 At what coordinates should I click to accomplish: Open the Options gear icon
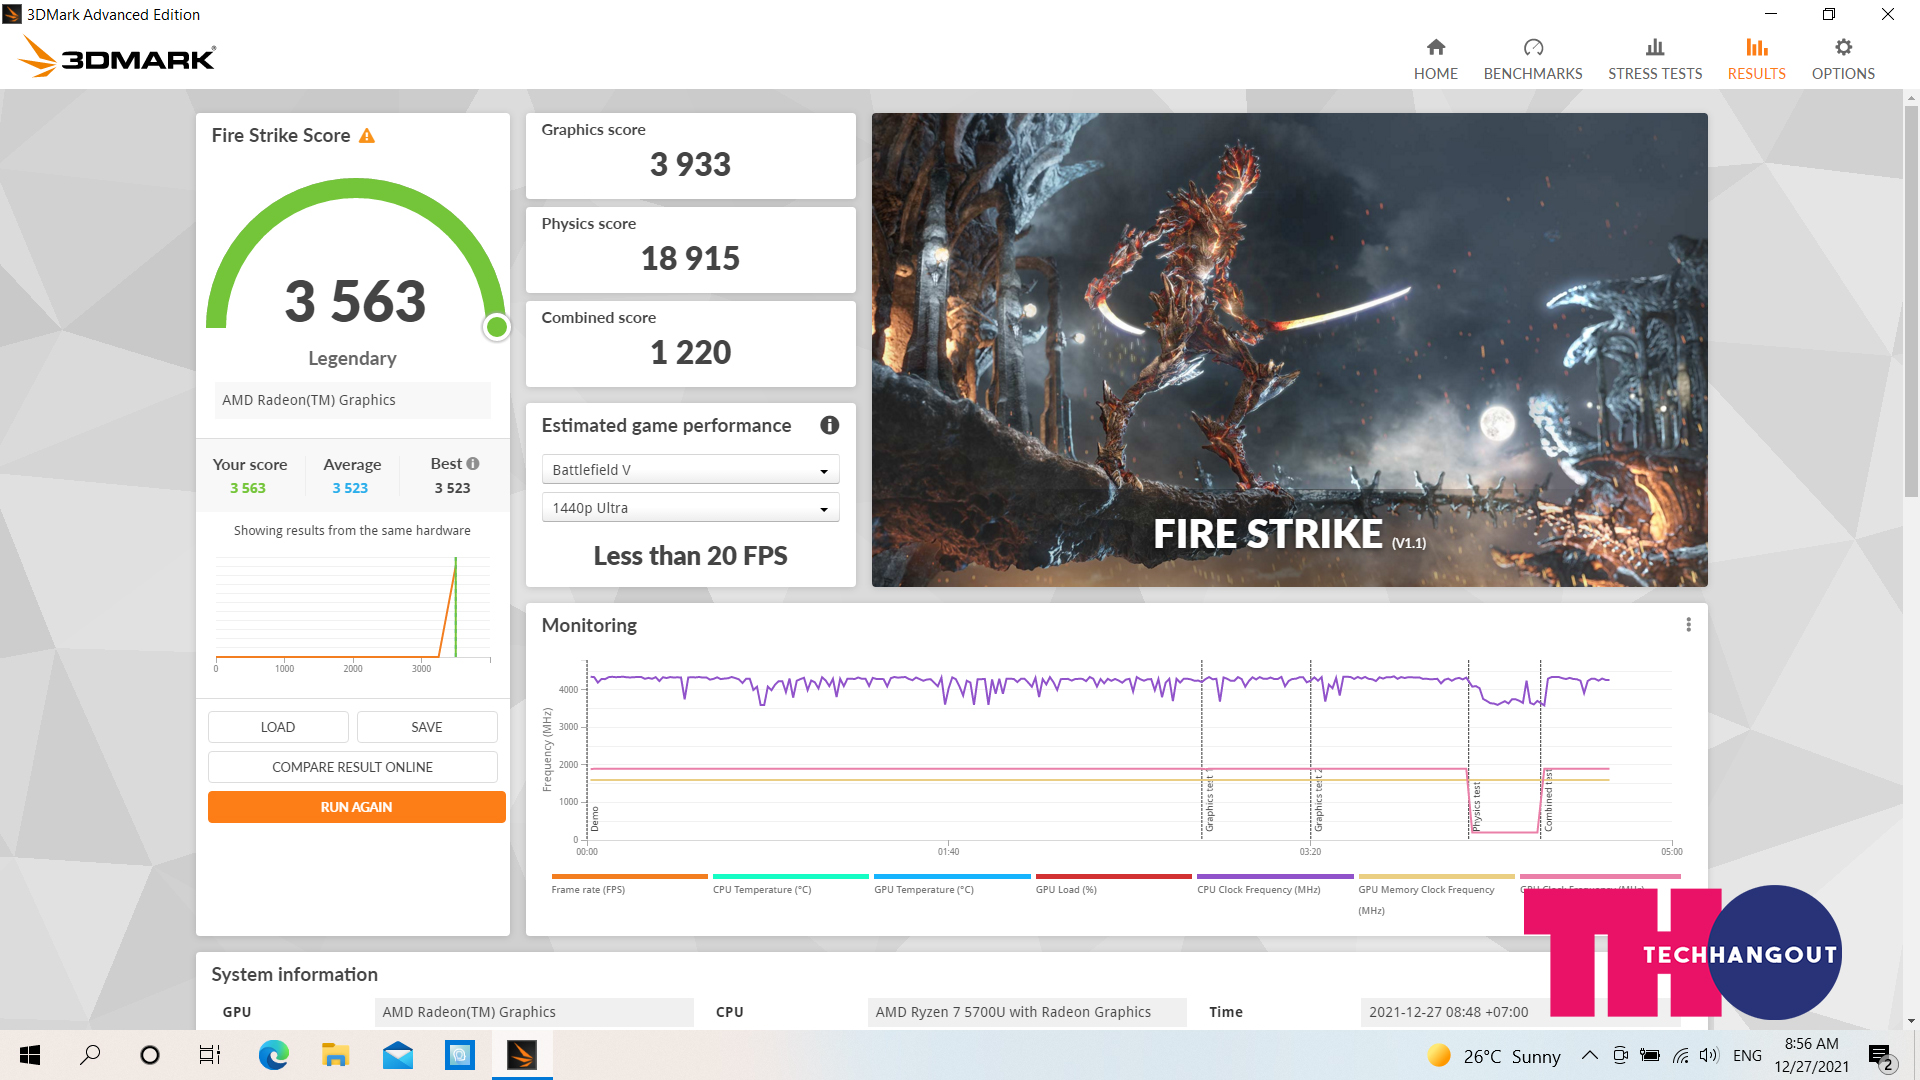1843,47
